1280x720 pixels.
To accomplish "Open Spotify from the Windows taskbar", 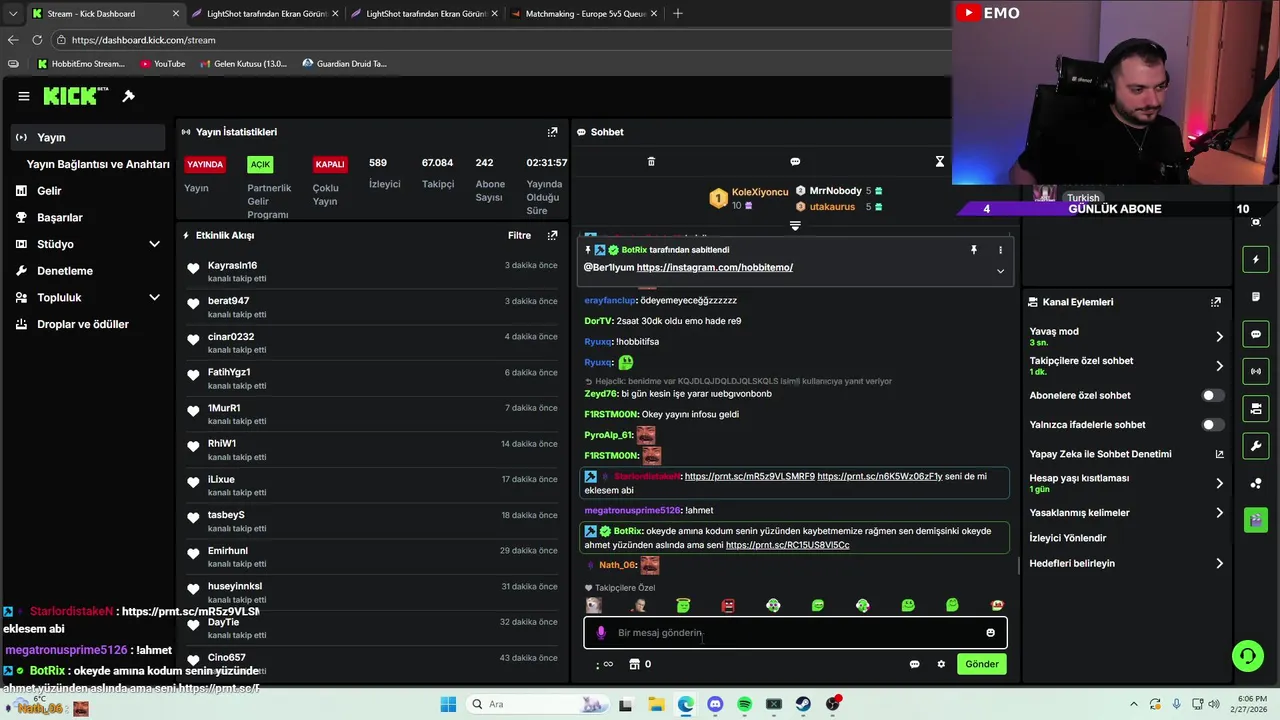I will tap(744, 704).
